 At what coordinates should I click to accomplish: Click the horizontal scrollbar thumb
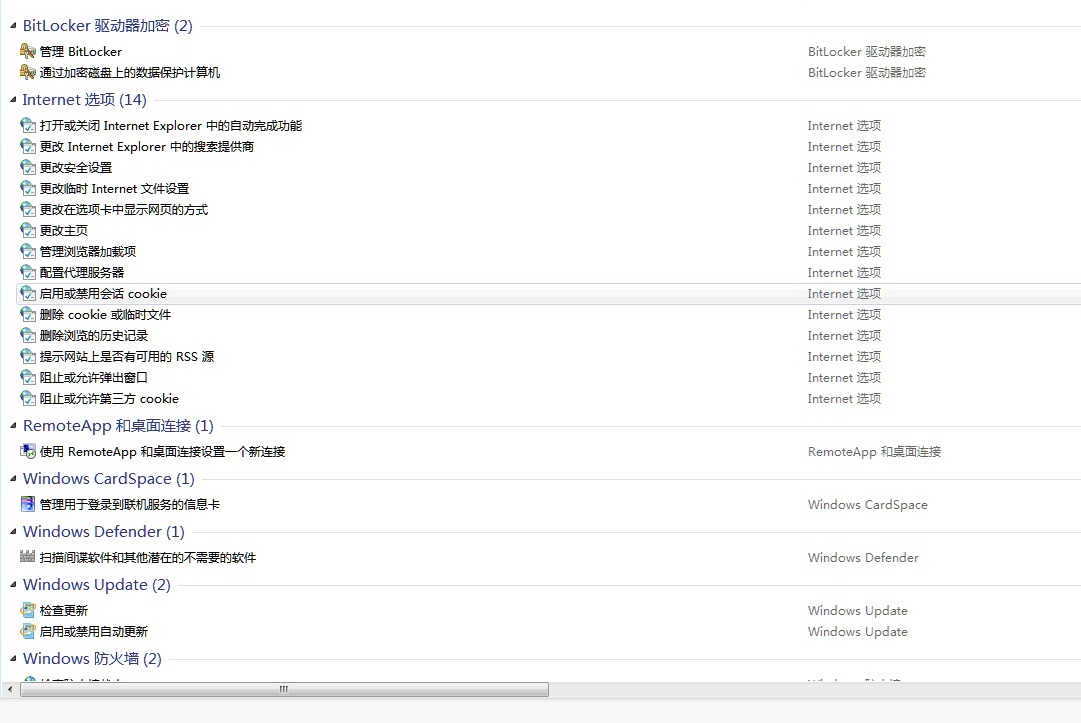click(284, 689)
